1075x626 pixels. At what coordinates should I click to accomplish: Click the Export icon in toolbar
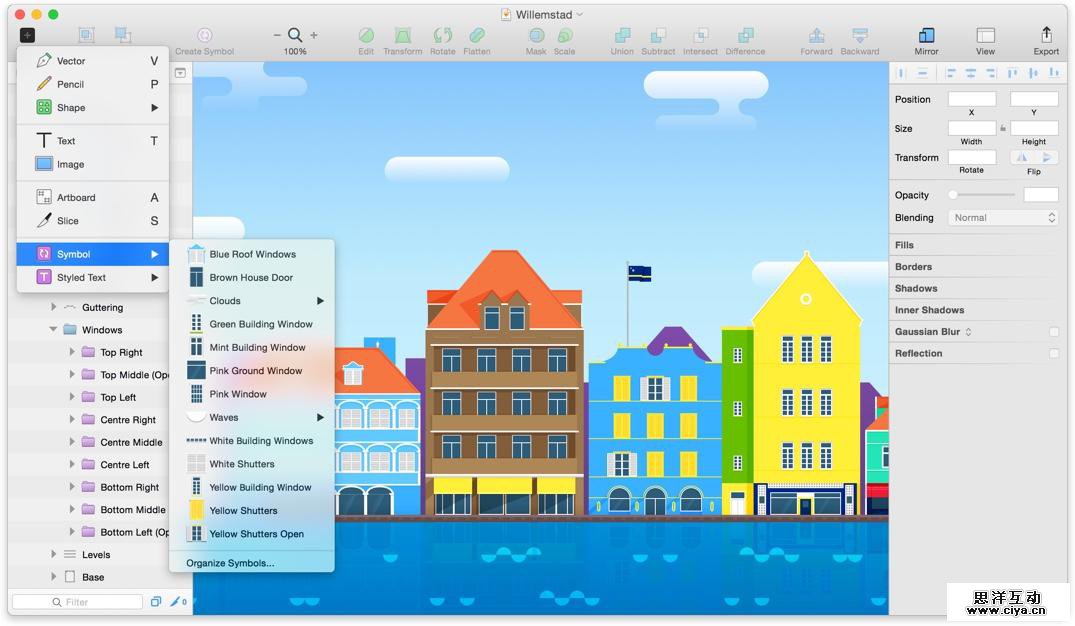click(x=1046, y=36)
